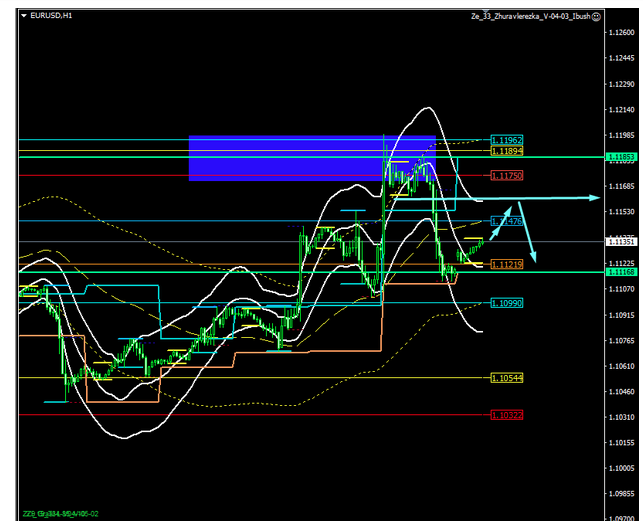643x528 pixels.
Task: Click the 1.11894 yellow price label
Action: 507,150
